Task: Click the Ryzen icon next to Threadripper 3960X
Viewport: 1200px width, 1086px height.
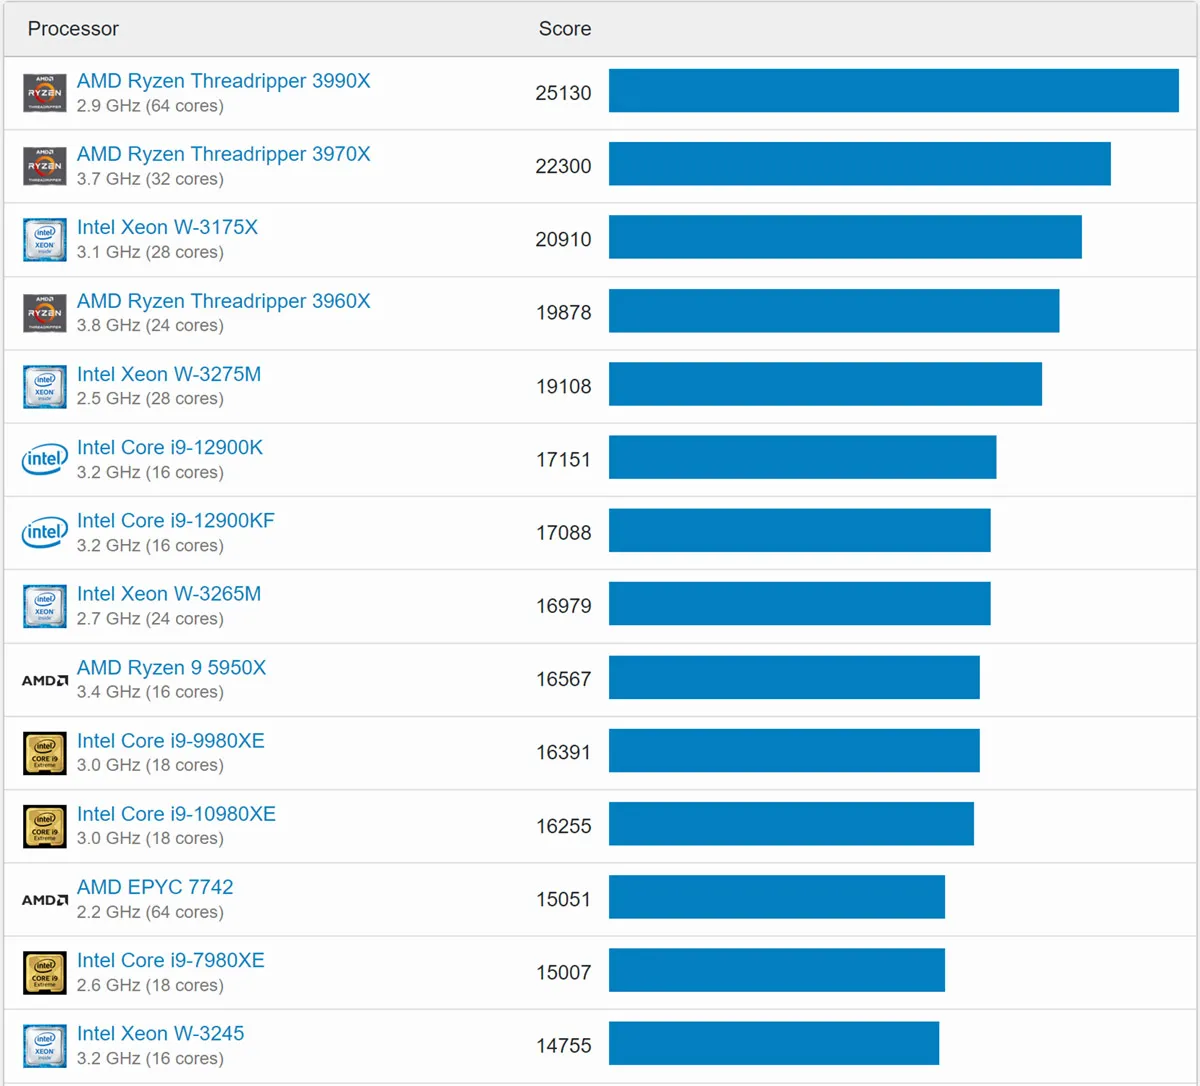Action: point(45,313)
